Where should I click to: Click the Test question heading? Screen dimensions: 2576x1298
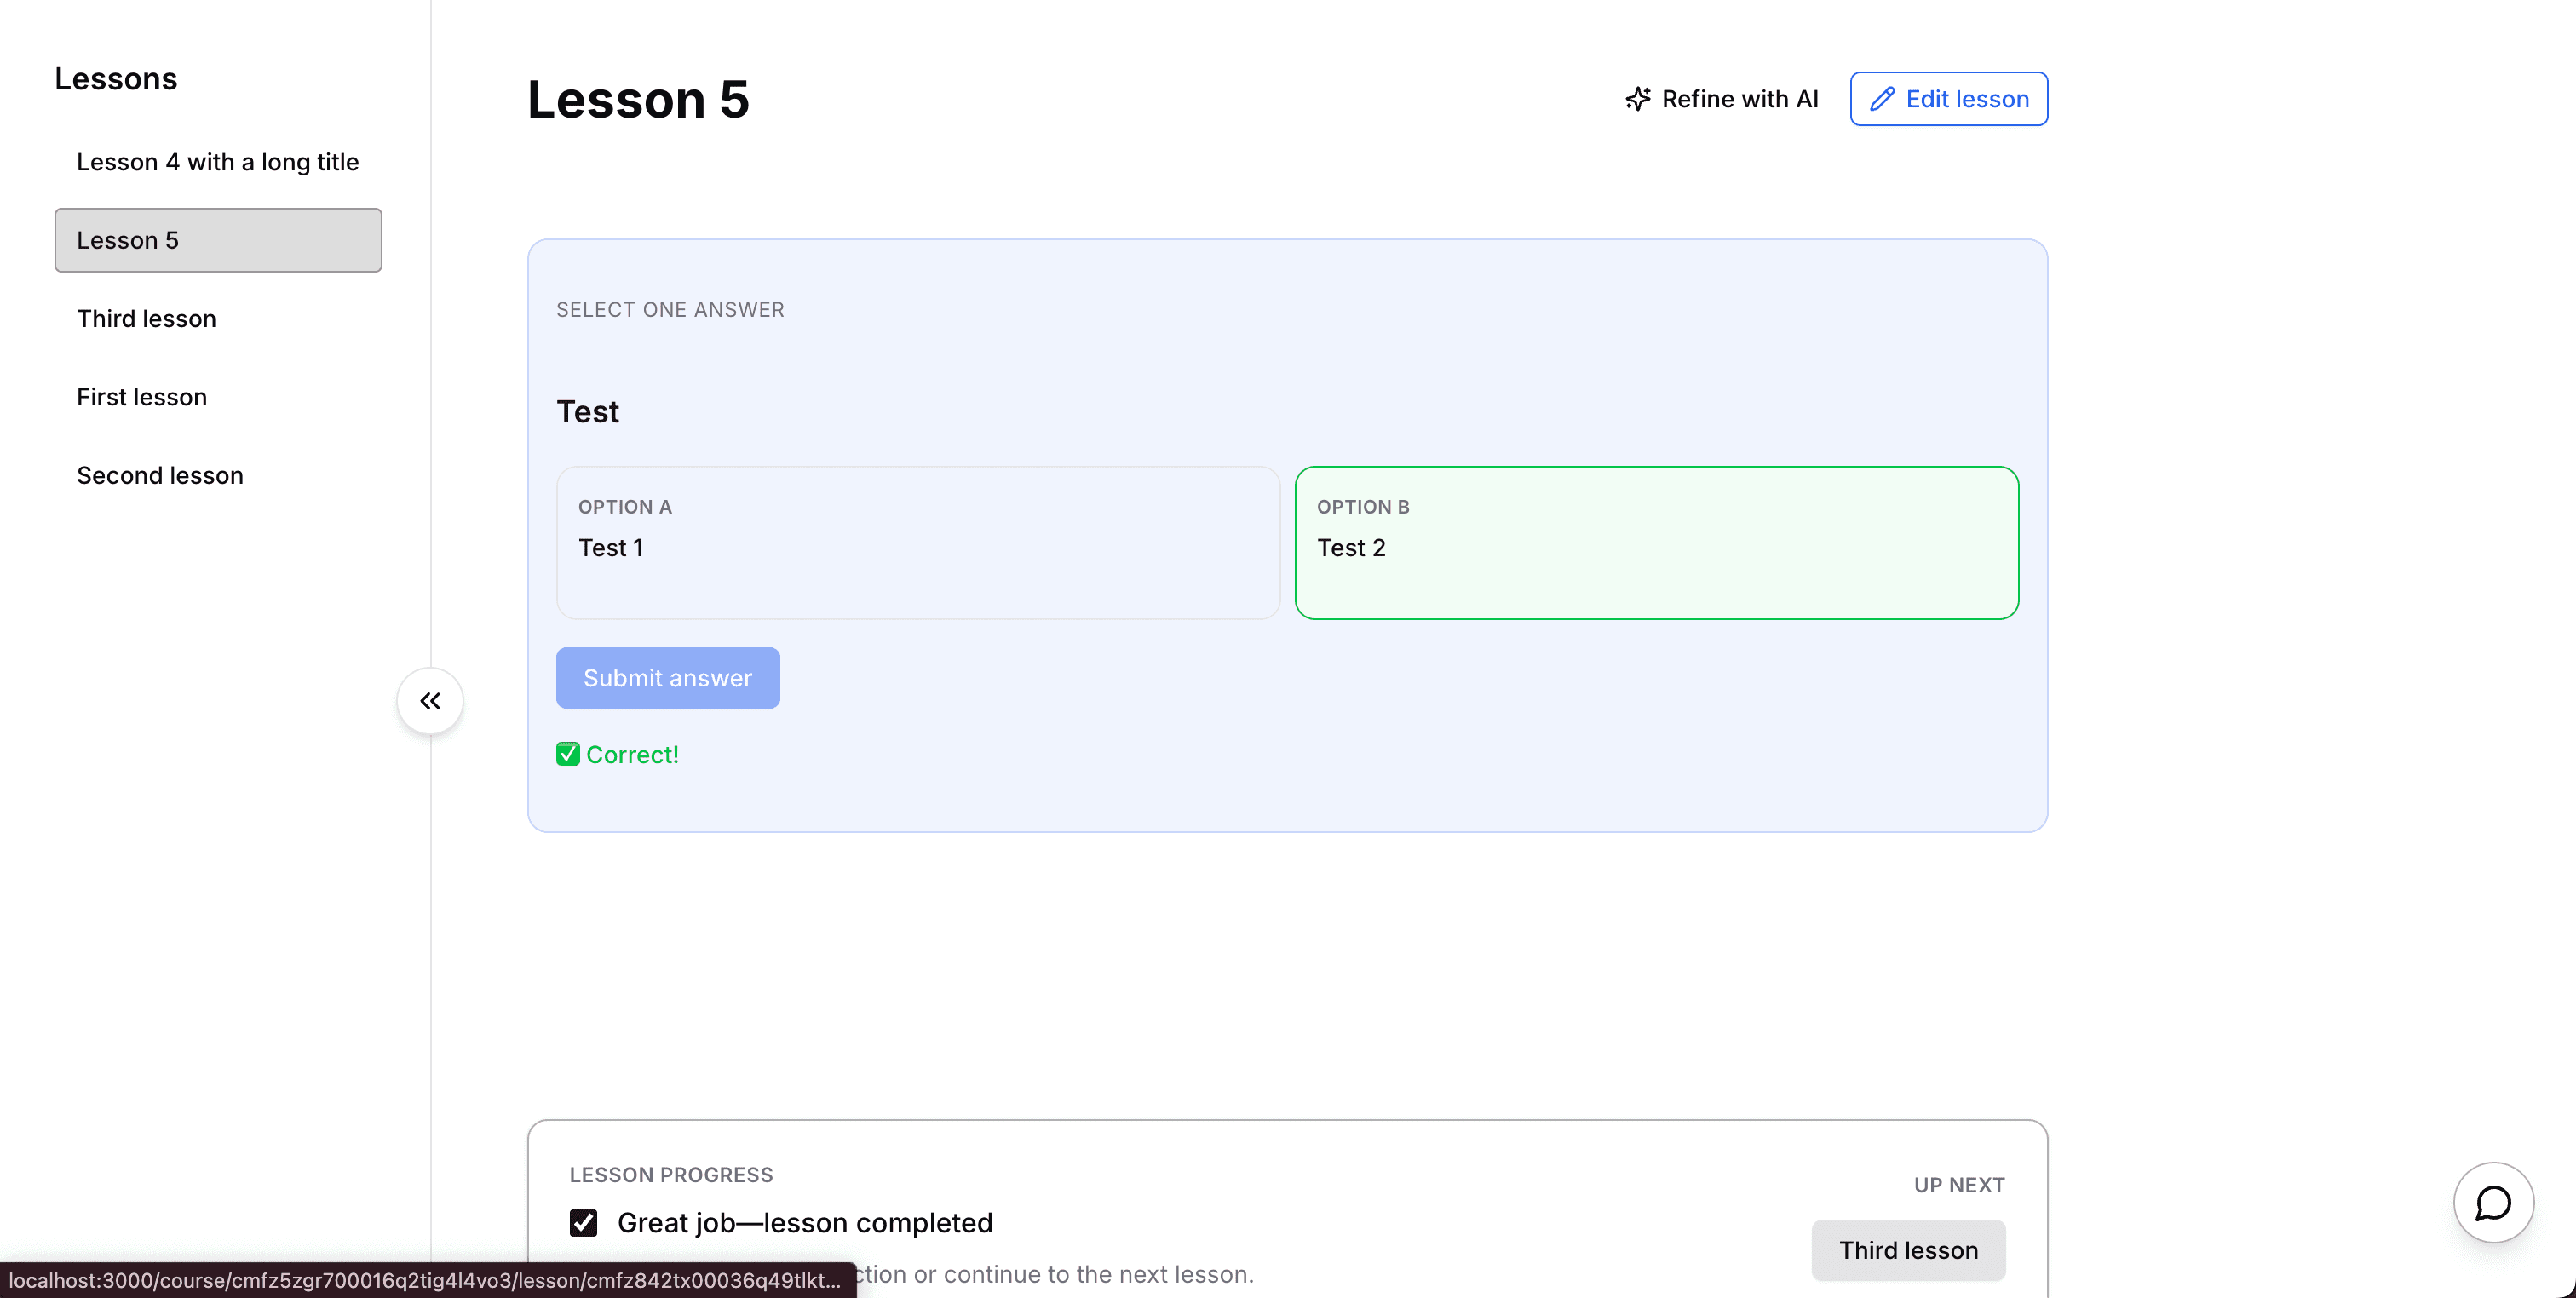tap(588, 411)
